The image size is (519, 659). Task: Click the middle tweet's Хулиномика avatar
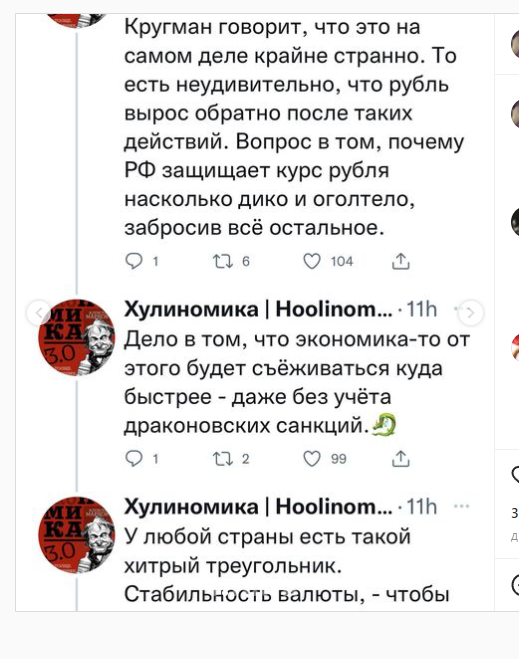point(76,337)
